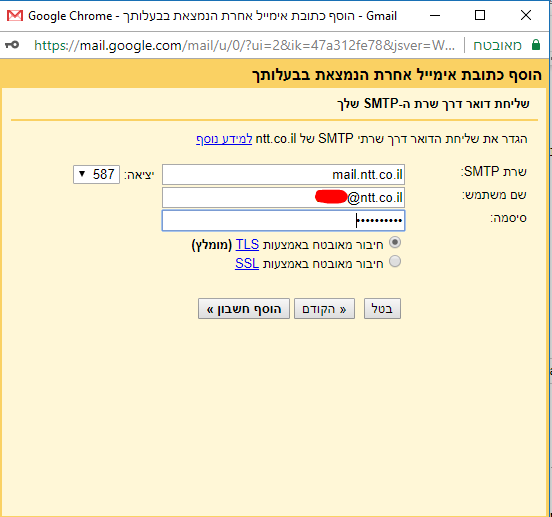This screenshot has height=517, width=552.
Task: Minimize the Gmail popup window
Action: coord(435,15)
